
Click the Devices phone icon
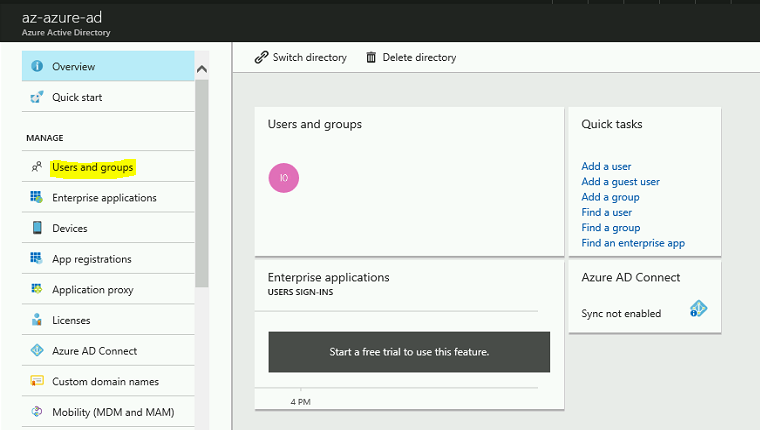click(x=37, y=228)
